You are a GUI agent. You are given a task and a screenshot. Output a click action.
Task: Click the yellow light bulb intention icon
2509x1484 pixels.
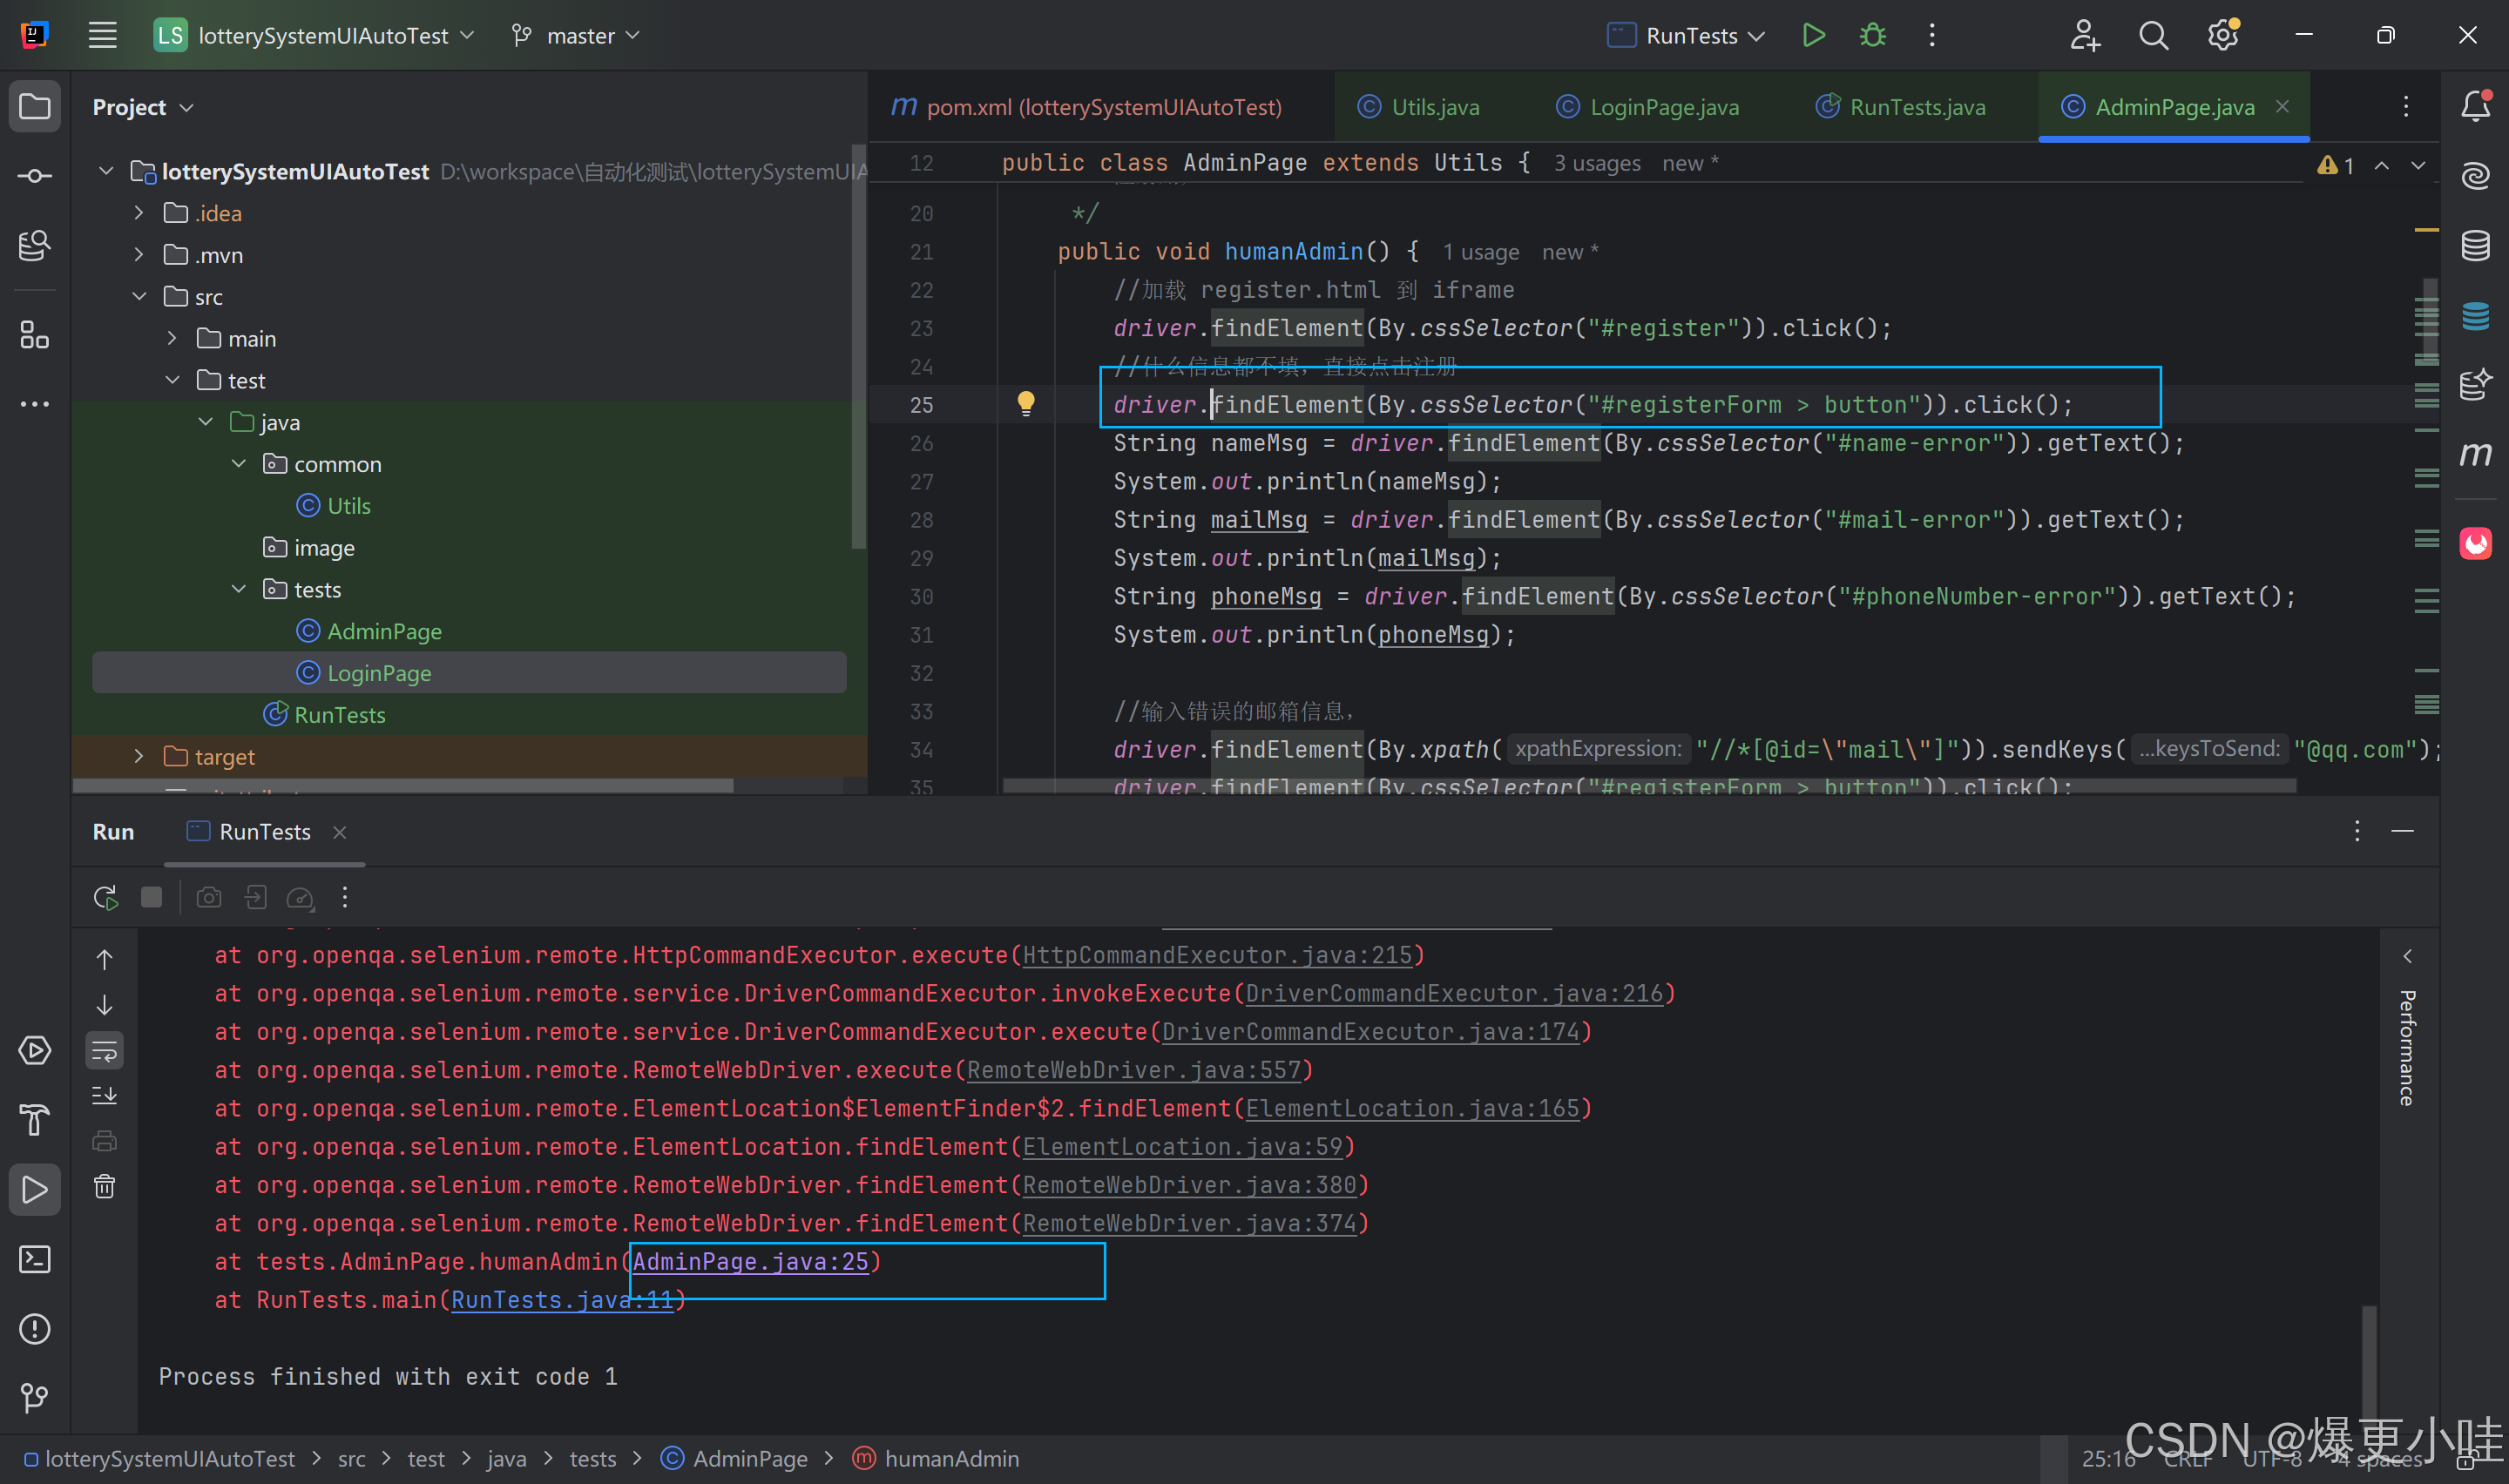[1025, 403]
